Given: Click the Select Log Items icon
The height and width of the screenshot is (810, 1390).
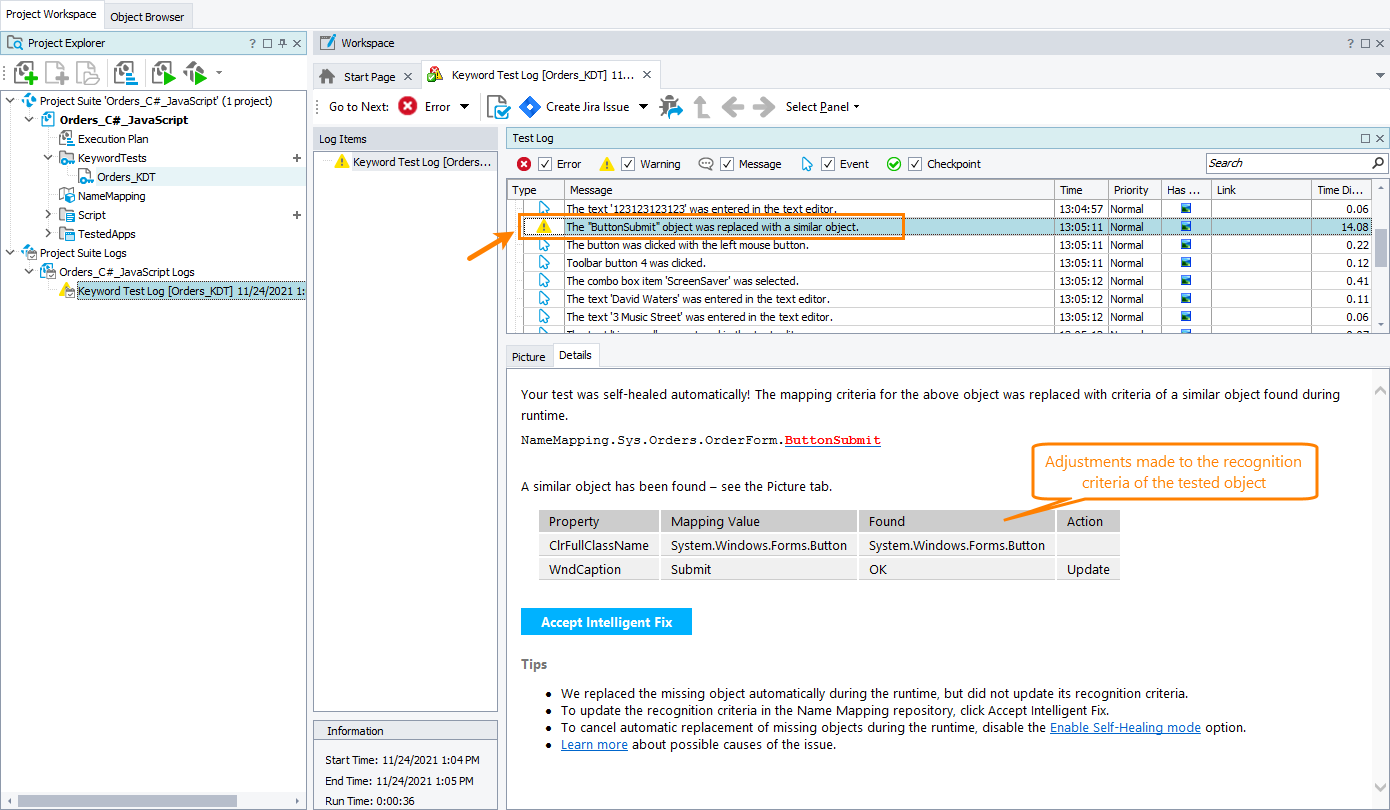Looking at the screenshot, I should pyautogui.click(x=497, y=107).
